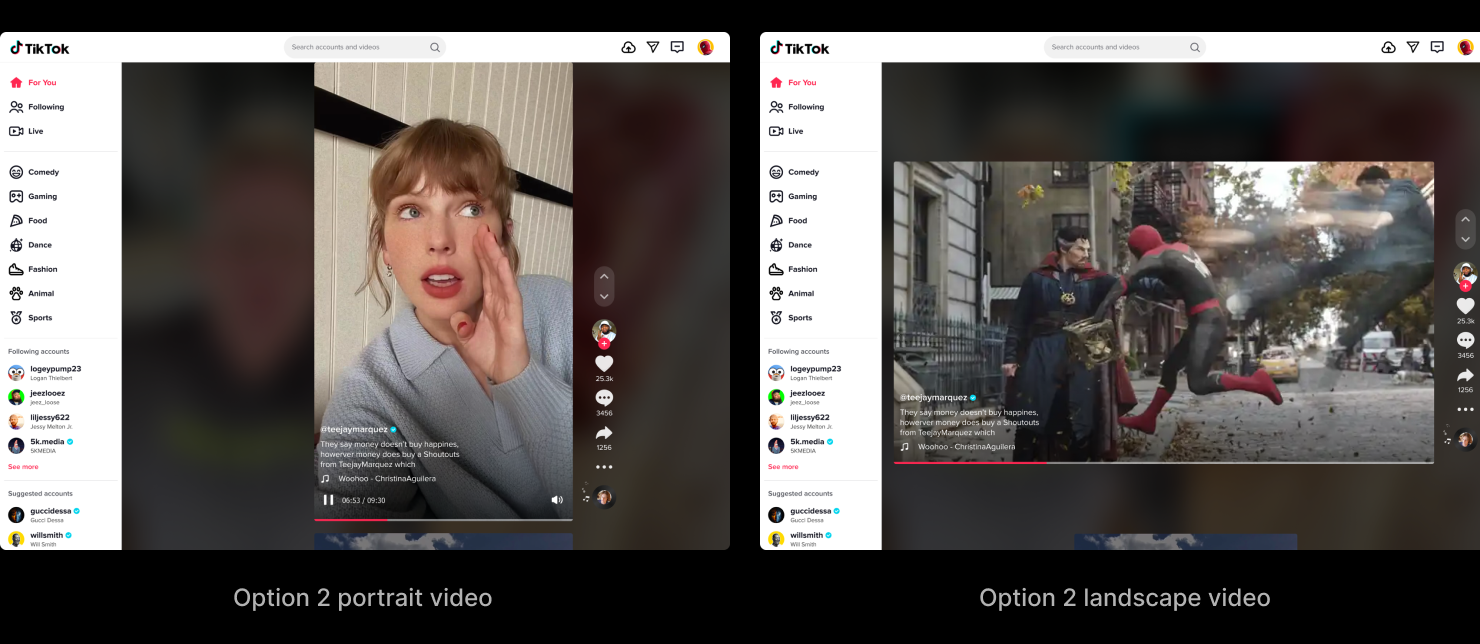Open three-dot more menu on landscape video
This screenshot has width=1480, height=644.
point(1465,409)
